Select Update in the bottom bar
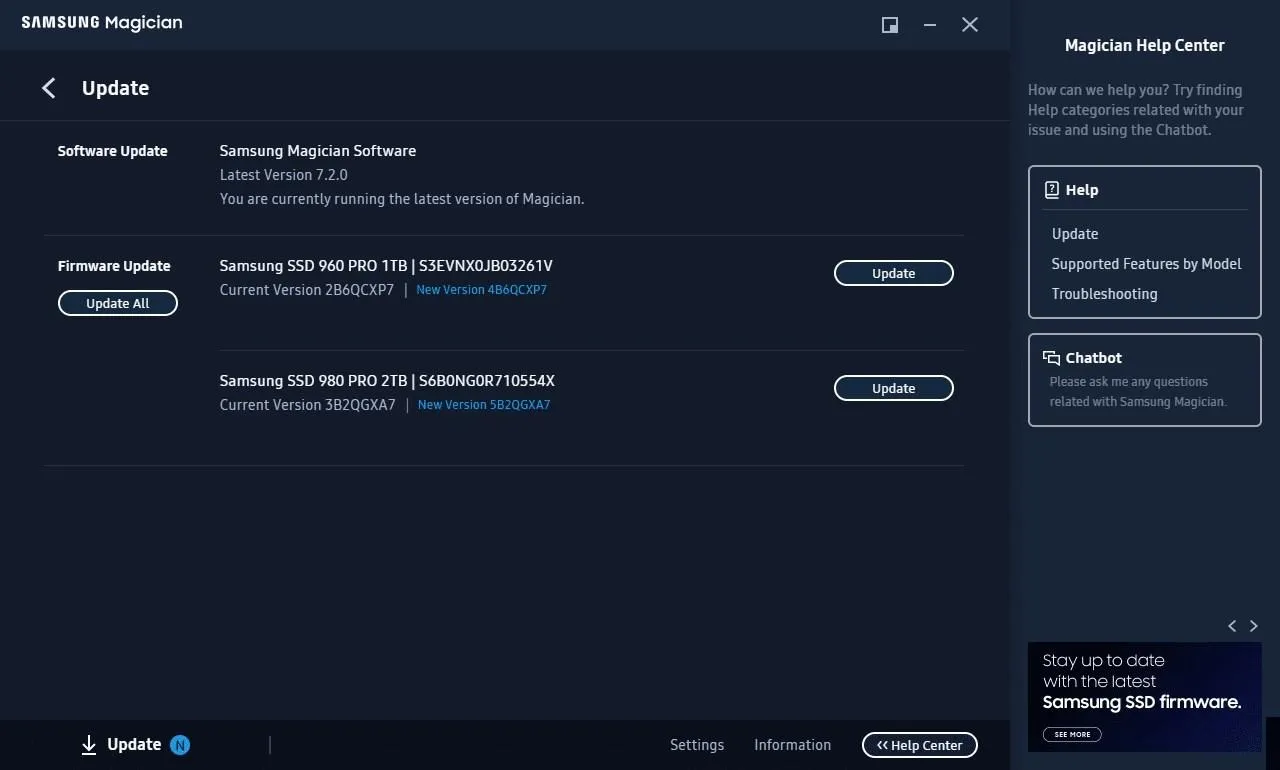The image size is (1280, 770). (134, 745)
